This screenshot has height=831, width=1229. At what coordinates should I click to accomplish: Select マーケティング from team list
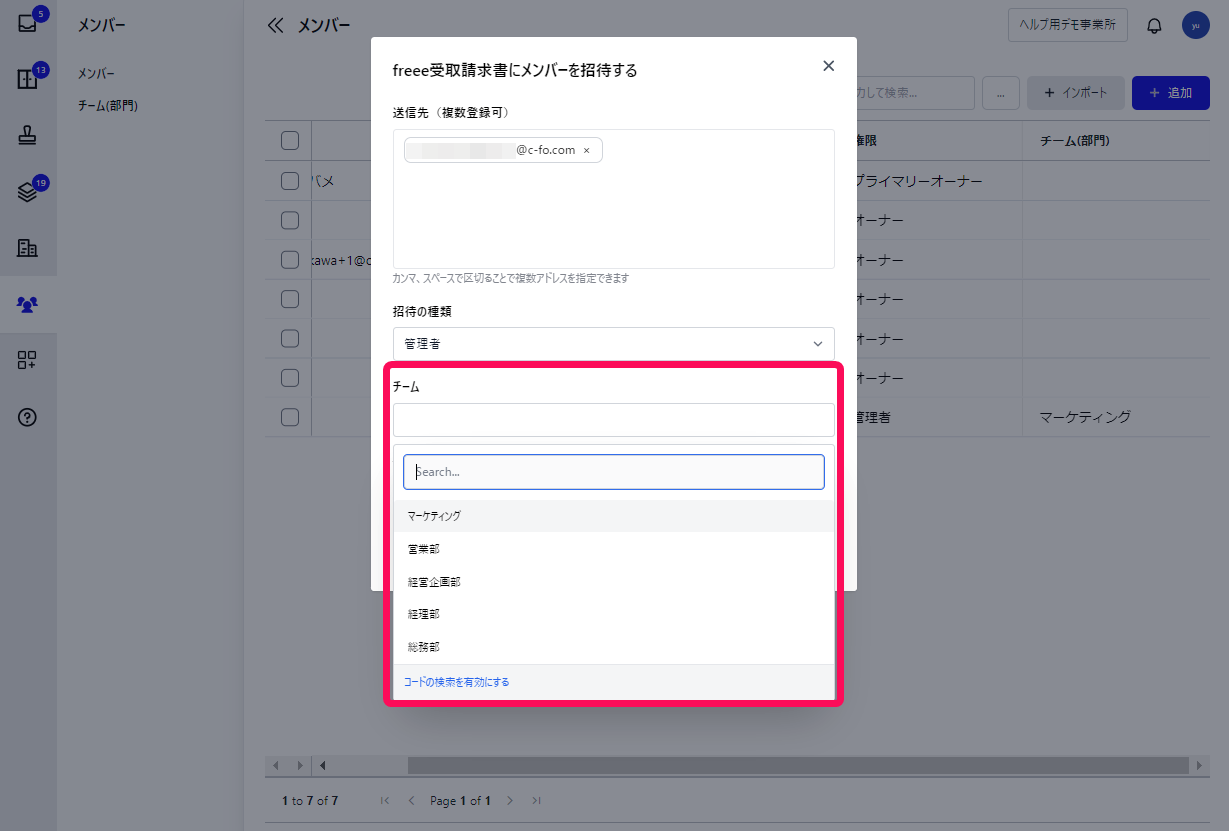coord(614,516)
